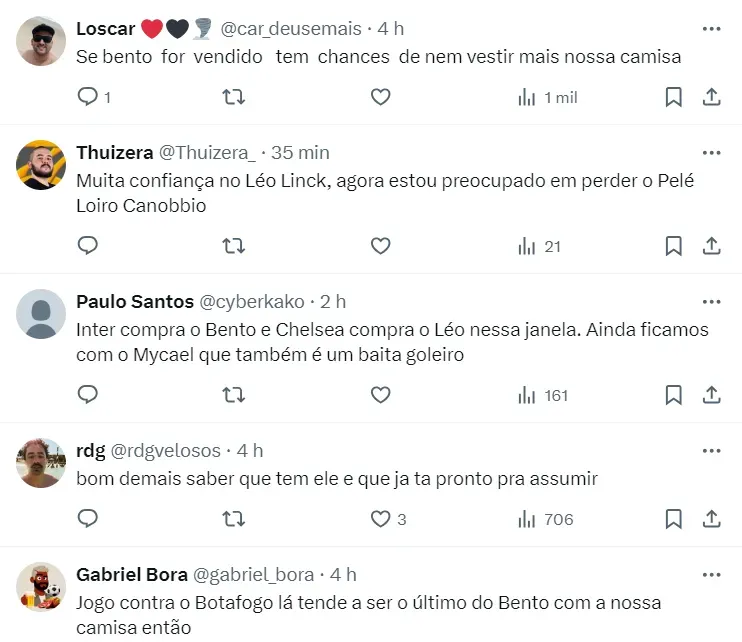Screen dimensions: 742x642
Task: Share Thuizera's tweet
Action: [712, 246]
